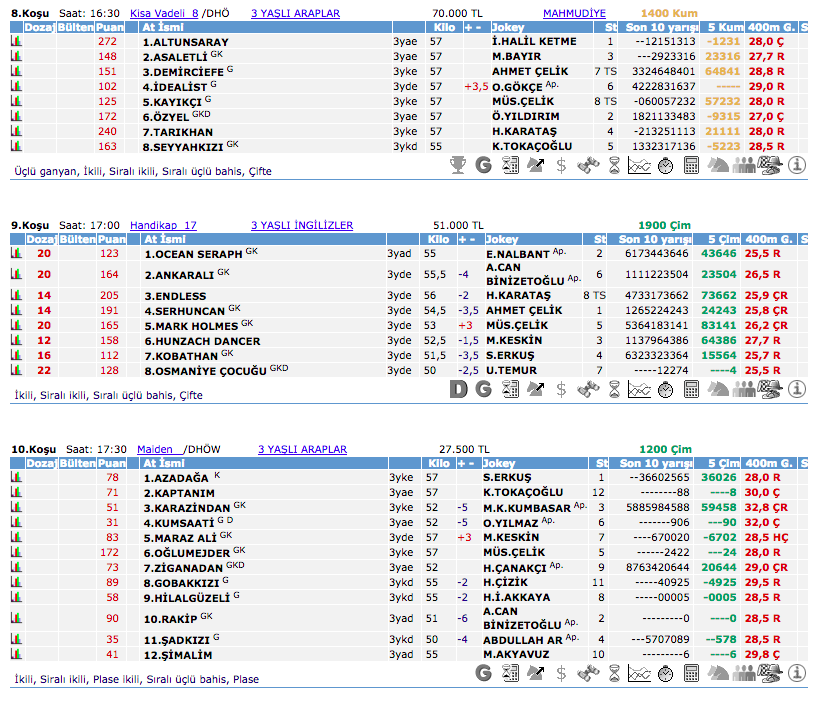
Task: Click the binoculars icon in race 8 toolbar
Action: point(588,165)
